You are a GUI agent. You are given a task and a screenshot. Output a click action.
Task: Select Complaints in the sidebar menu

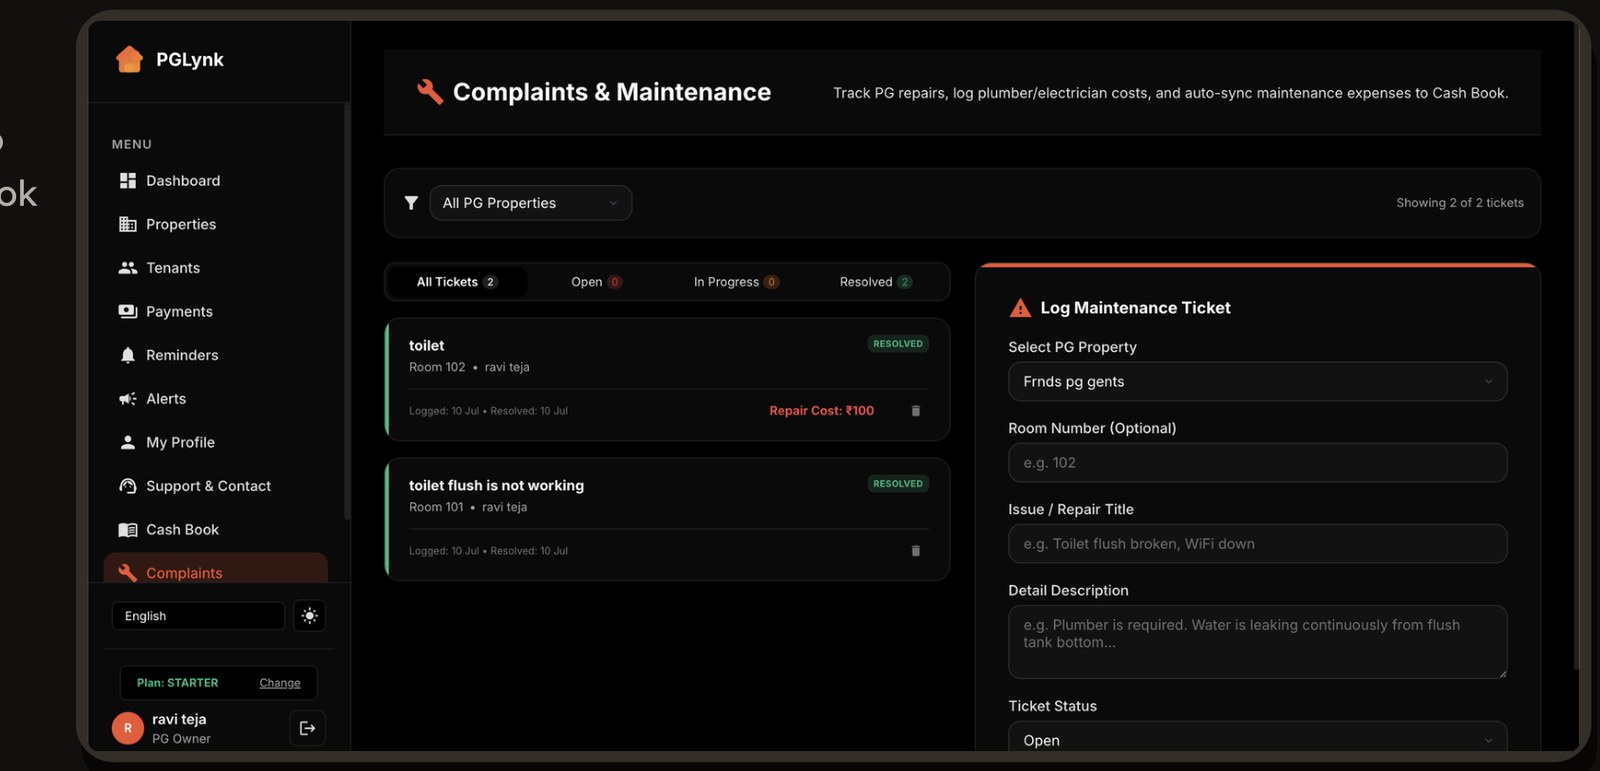pos(215,570)
